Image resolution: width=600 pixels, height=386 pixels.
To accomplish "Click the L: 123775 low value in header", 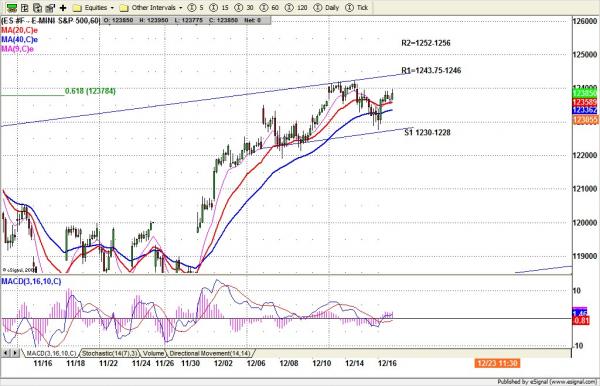I will coord(189,20).
